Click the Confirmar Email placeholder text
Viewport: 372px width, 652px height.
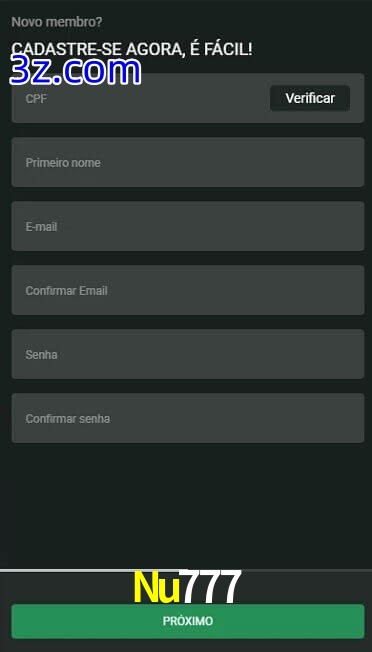[67, 291]
